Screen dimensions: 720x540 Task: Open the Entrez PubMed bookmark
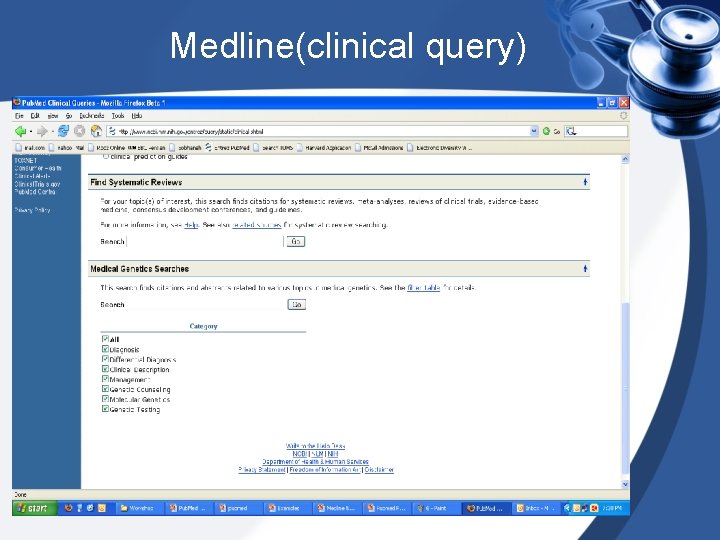tap(228, 148)
